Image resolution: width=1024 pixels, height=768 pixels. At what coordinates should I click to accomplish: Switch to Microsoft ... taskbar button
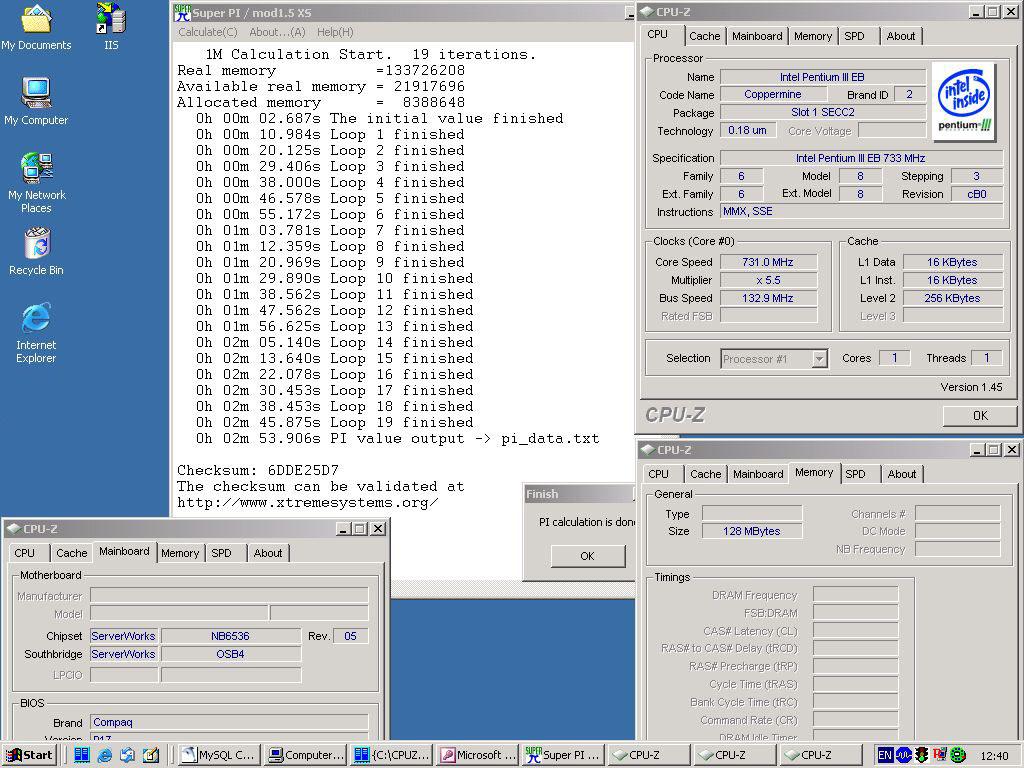(478, 755)
